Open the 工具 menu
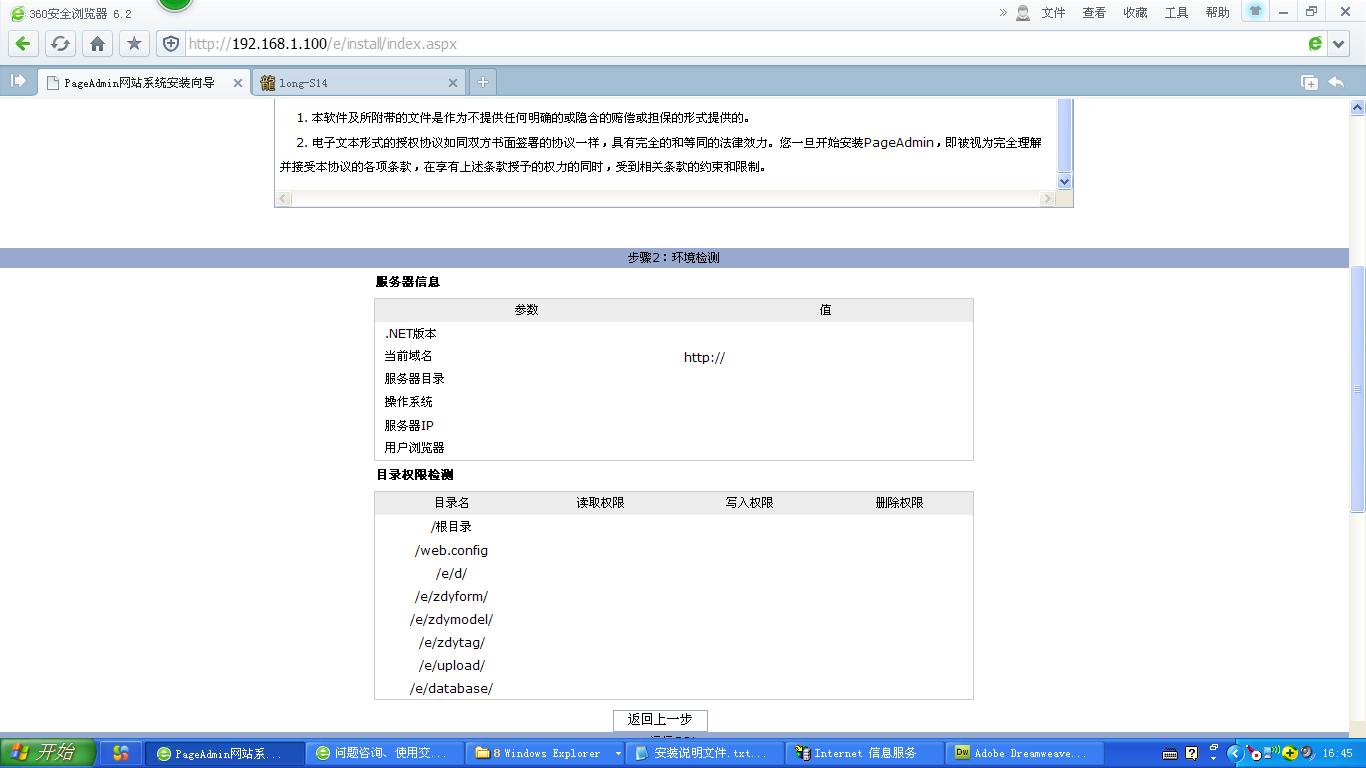Screen dimensions: 1366x768 pos(1176,13)
